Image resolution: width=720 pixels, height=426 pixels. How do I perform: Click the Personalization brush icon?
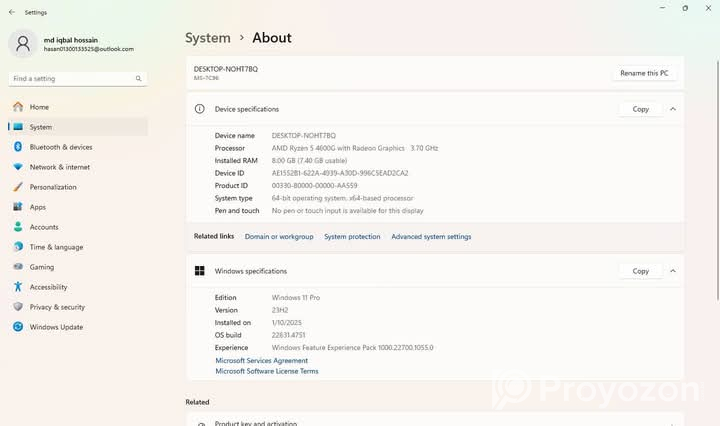[18, 187]
